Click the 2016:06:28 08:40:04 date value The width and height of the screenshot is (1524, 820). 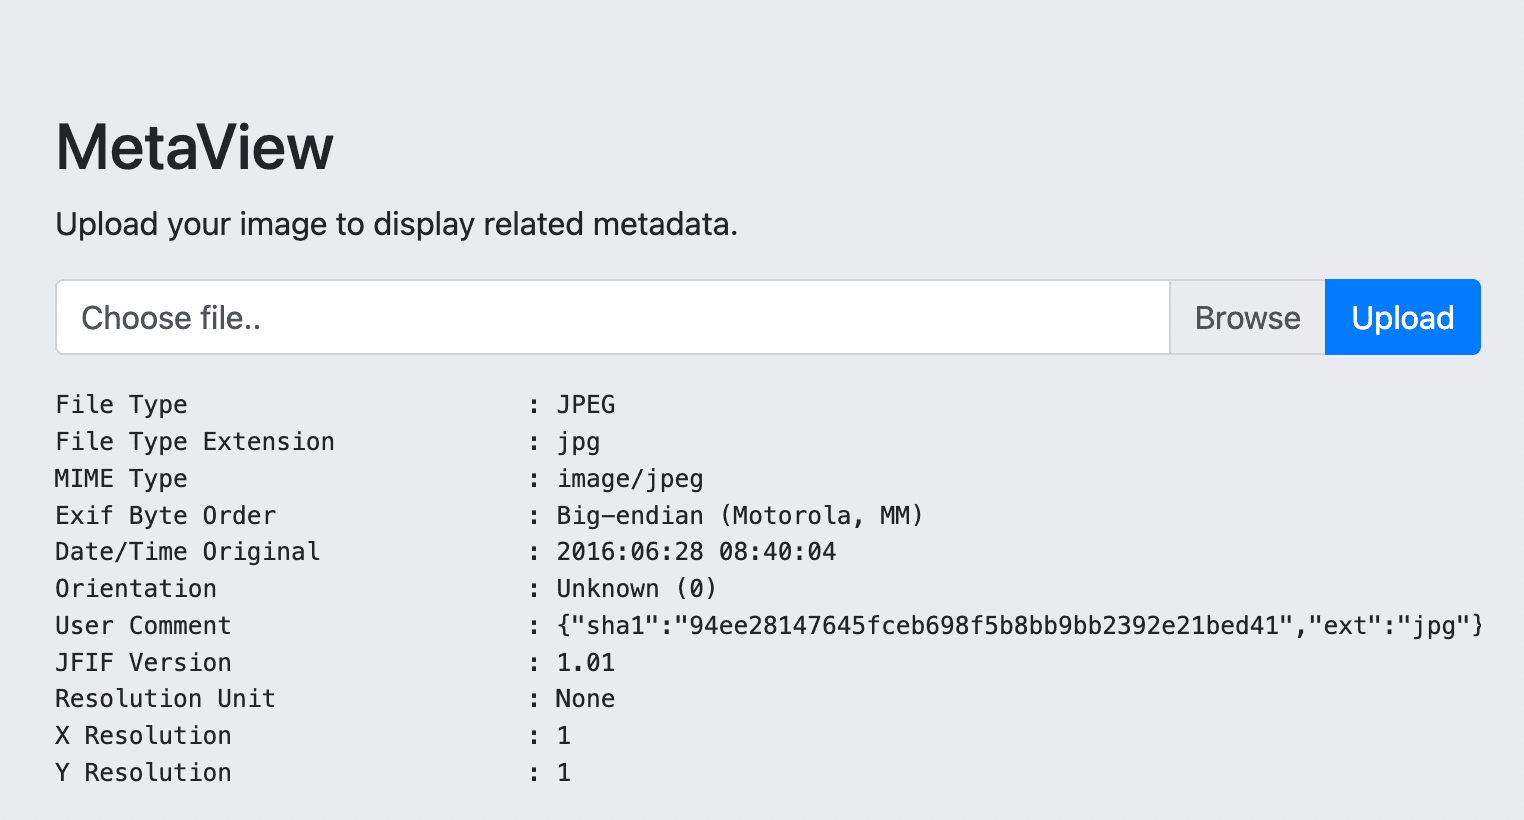pyautogui.click(x=696, y=551)
